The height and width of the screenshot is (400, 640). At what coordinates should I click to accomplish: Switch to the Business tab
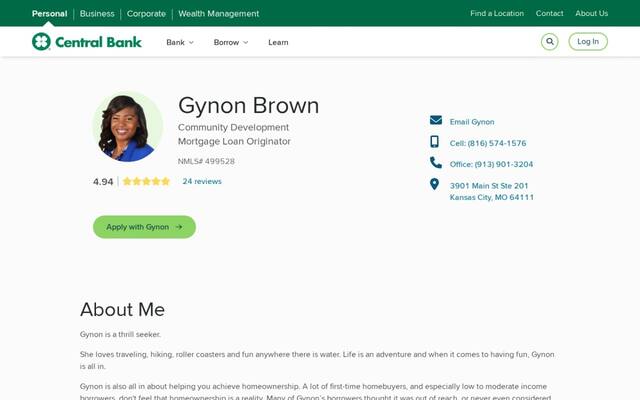tap(97, 13)
